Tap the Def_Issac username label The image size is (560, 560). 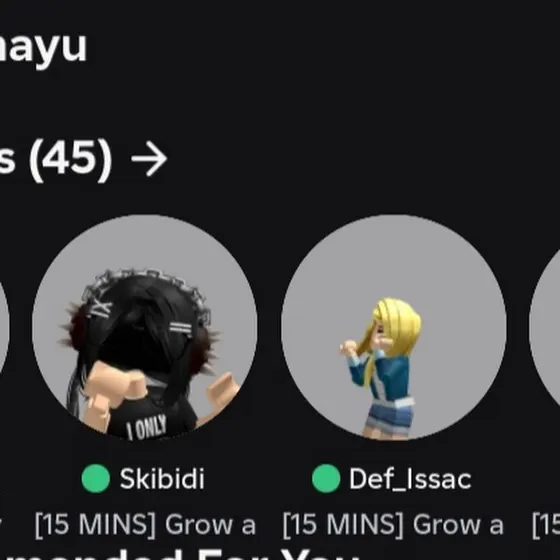pyautogui.click(x=410, y=479)
